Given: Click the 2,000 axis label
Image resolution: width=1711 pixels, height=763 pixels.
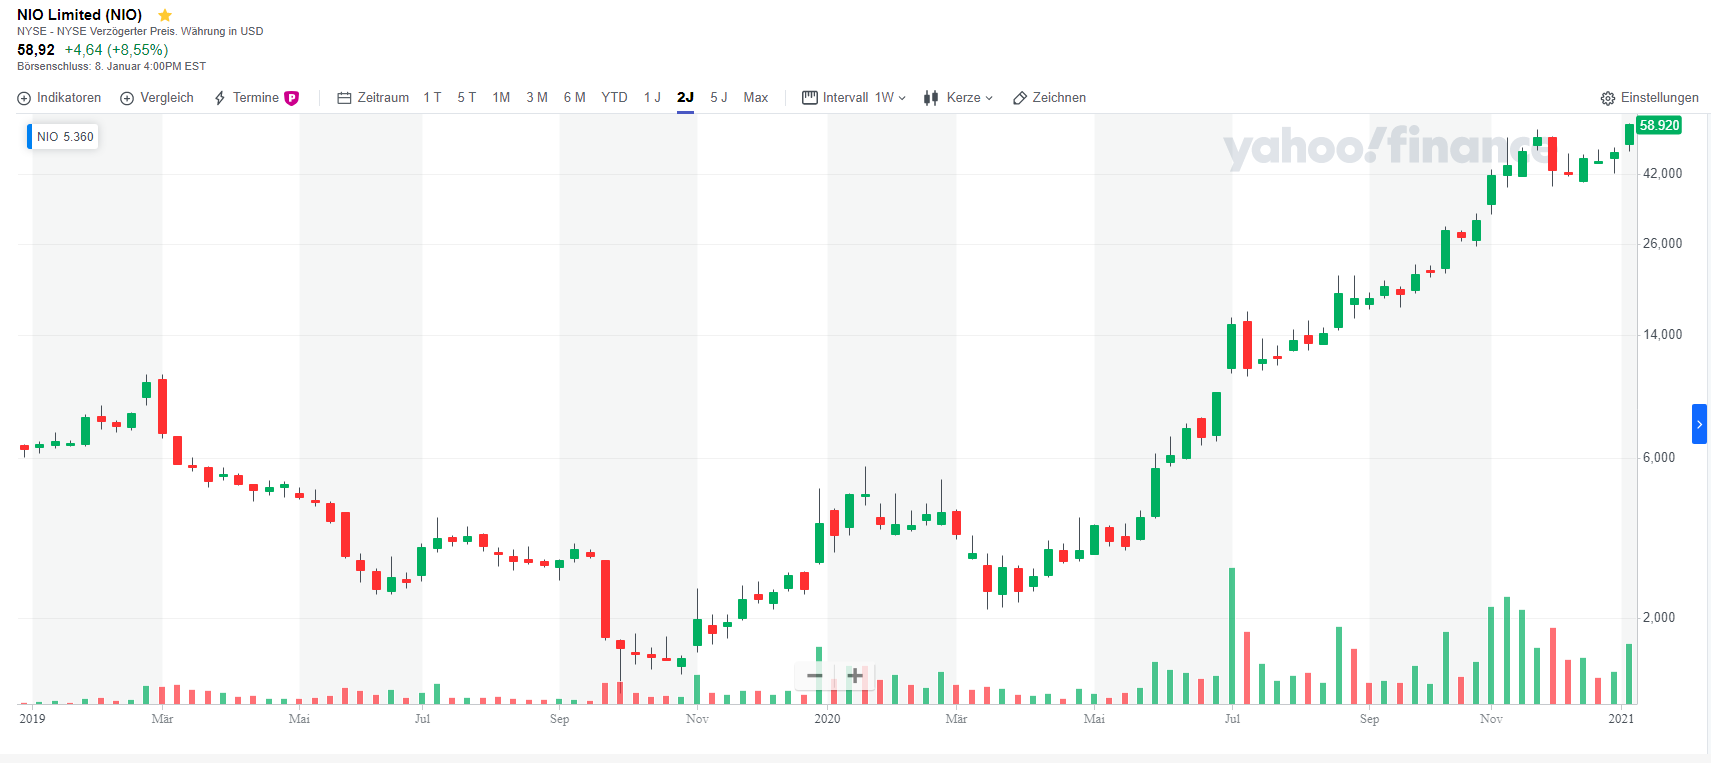Looking at the screenshot, I should (1659, 618).
